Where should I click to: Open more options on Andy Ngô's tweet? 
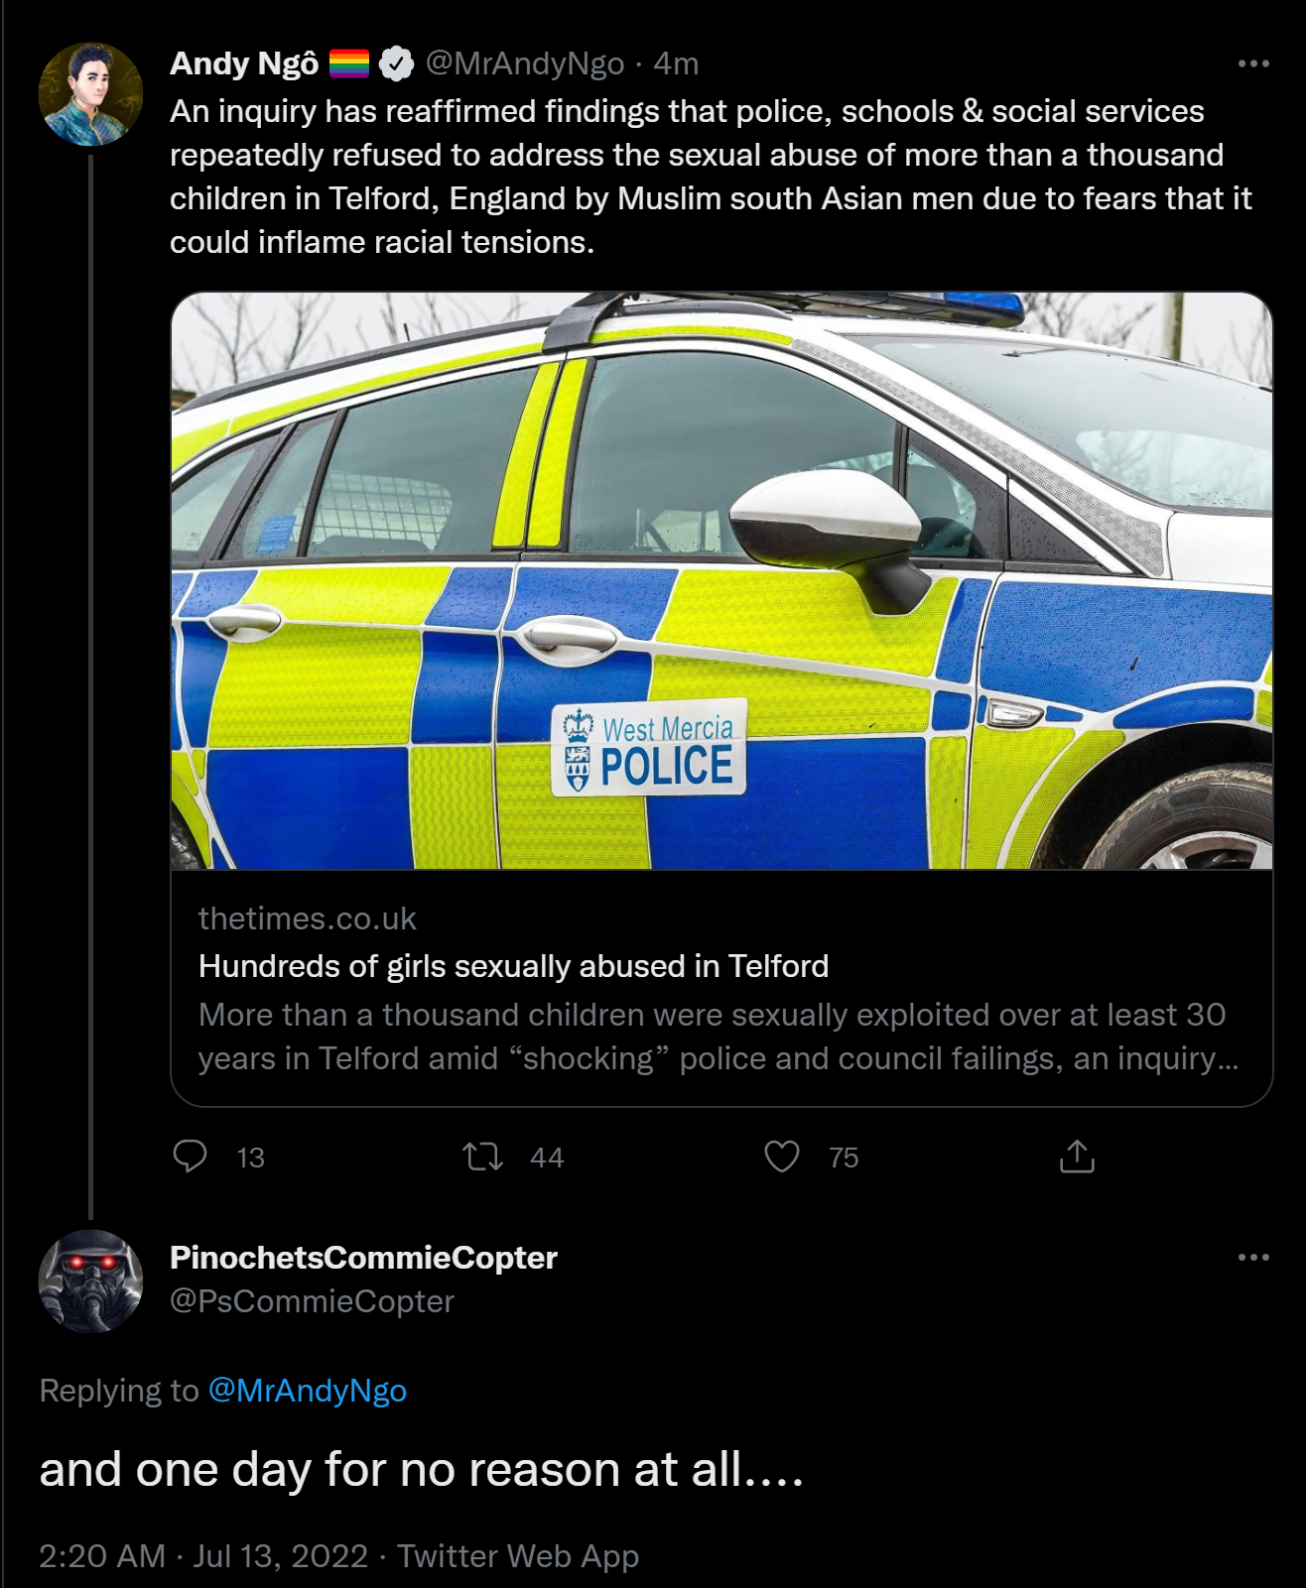pos(1253,64)
